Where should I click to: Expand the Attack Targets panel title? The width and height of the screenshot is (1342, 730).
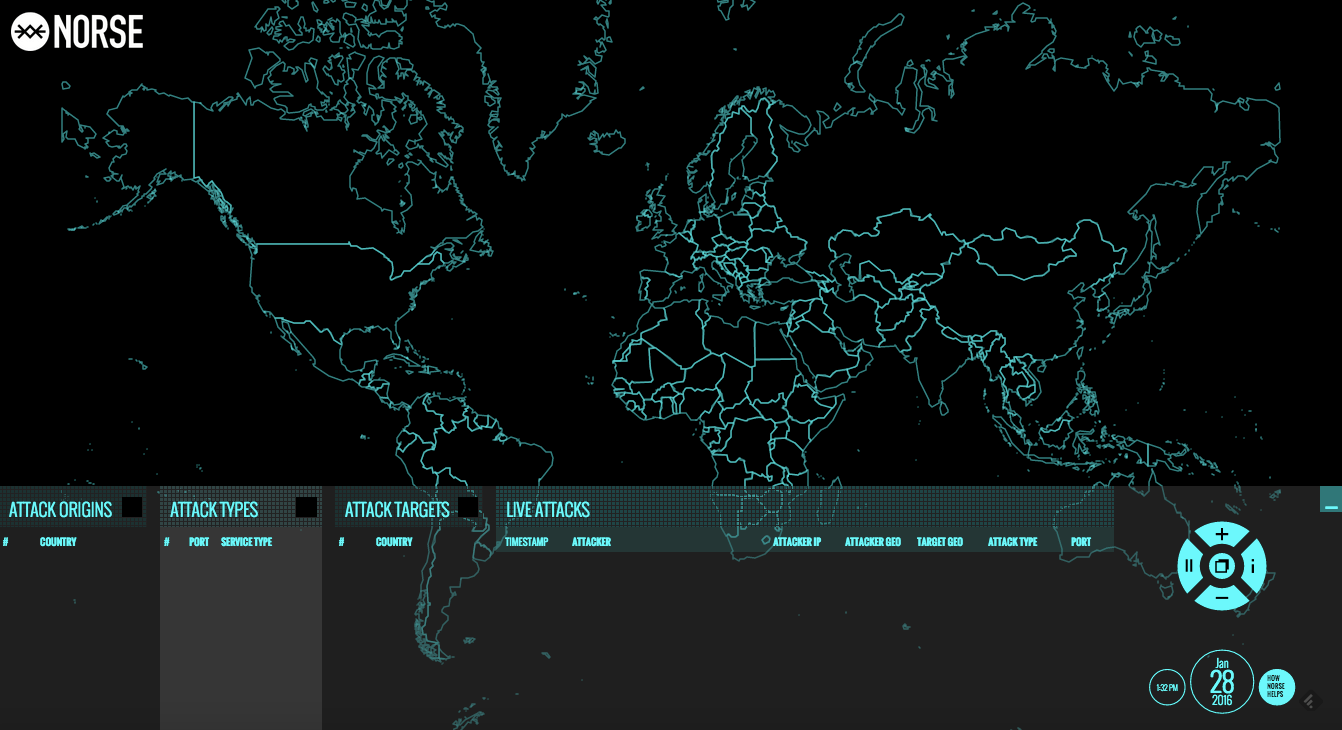tap(397, 510)
